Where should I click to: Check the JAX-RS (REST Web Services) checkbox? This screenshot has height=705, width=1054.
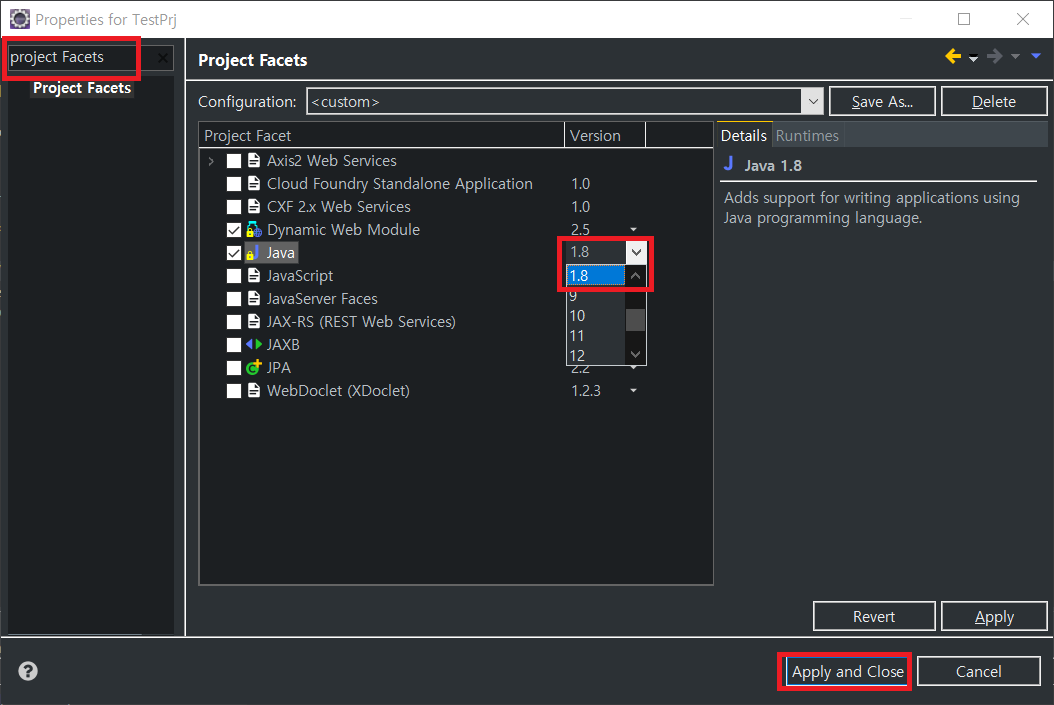233,321
